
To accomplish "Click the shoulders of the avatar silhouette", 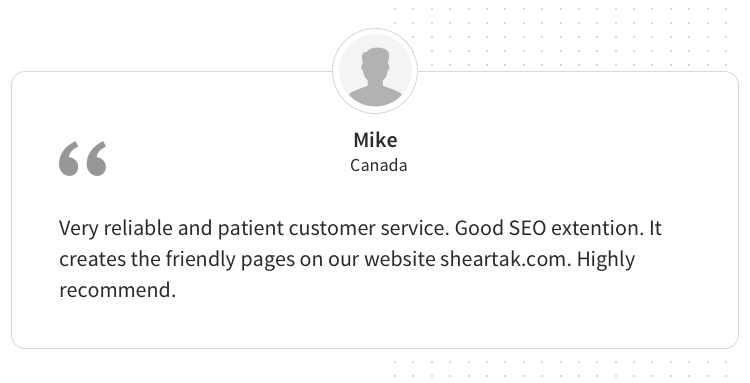I will (x=375, y=96).
